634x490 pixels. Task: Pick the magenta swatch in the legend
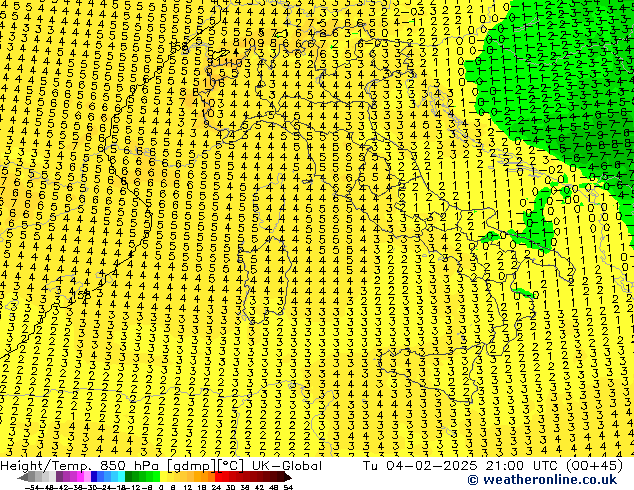pos(80,476)
